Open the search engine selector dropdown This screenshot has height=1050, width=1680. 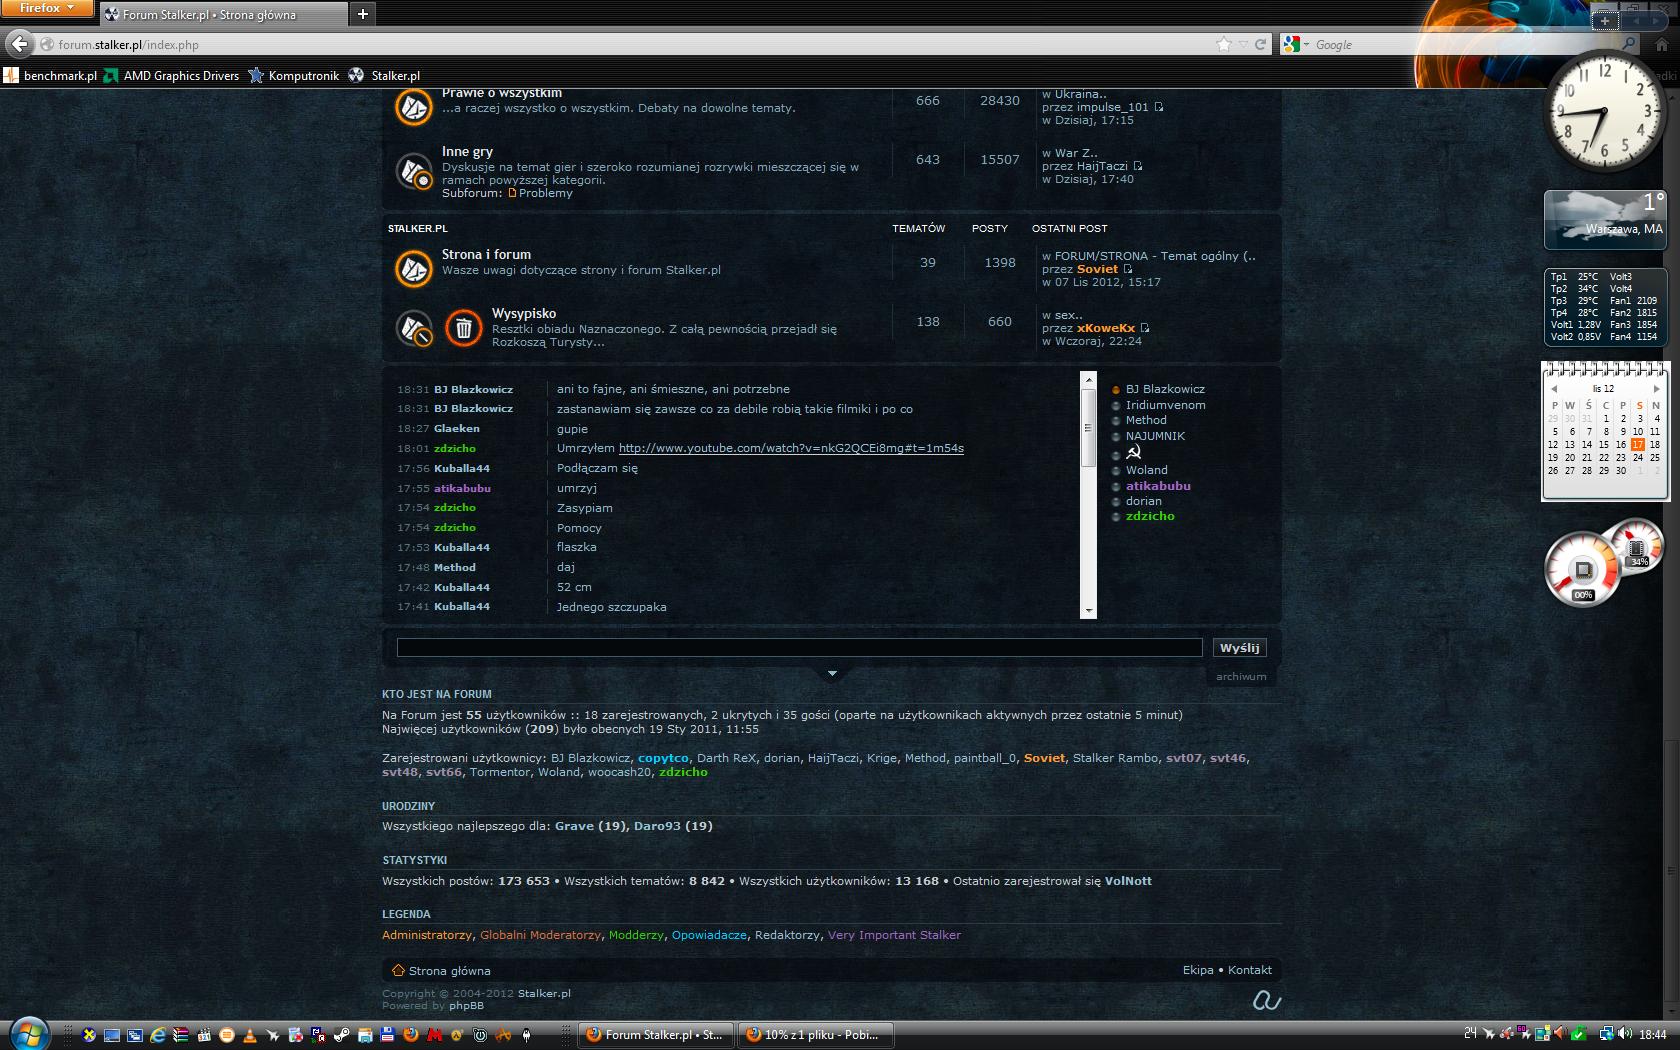[x=1295, y=44]
